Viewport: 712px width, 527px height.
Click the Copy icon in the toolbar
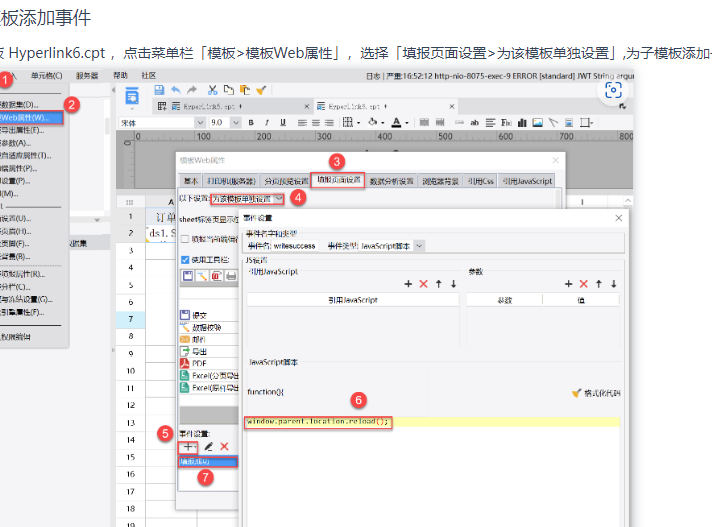click(x=228, y=90)
